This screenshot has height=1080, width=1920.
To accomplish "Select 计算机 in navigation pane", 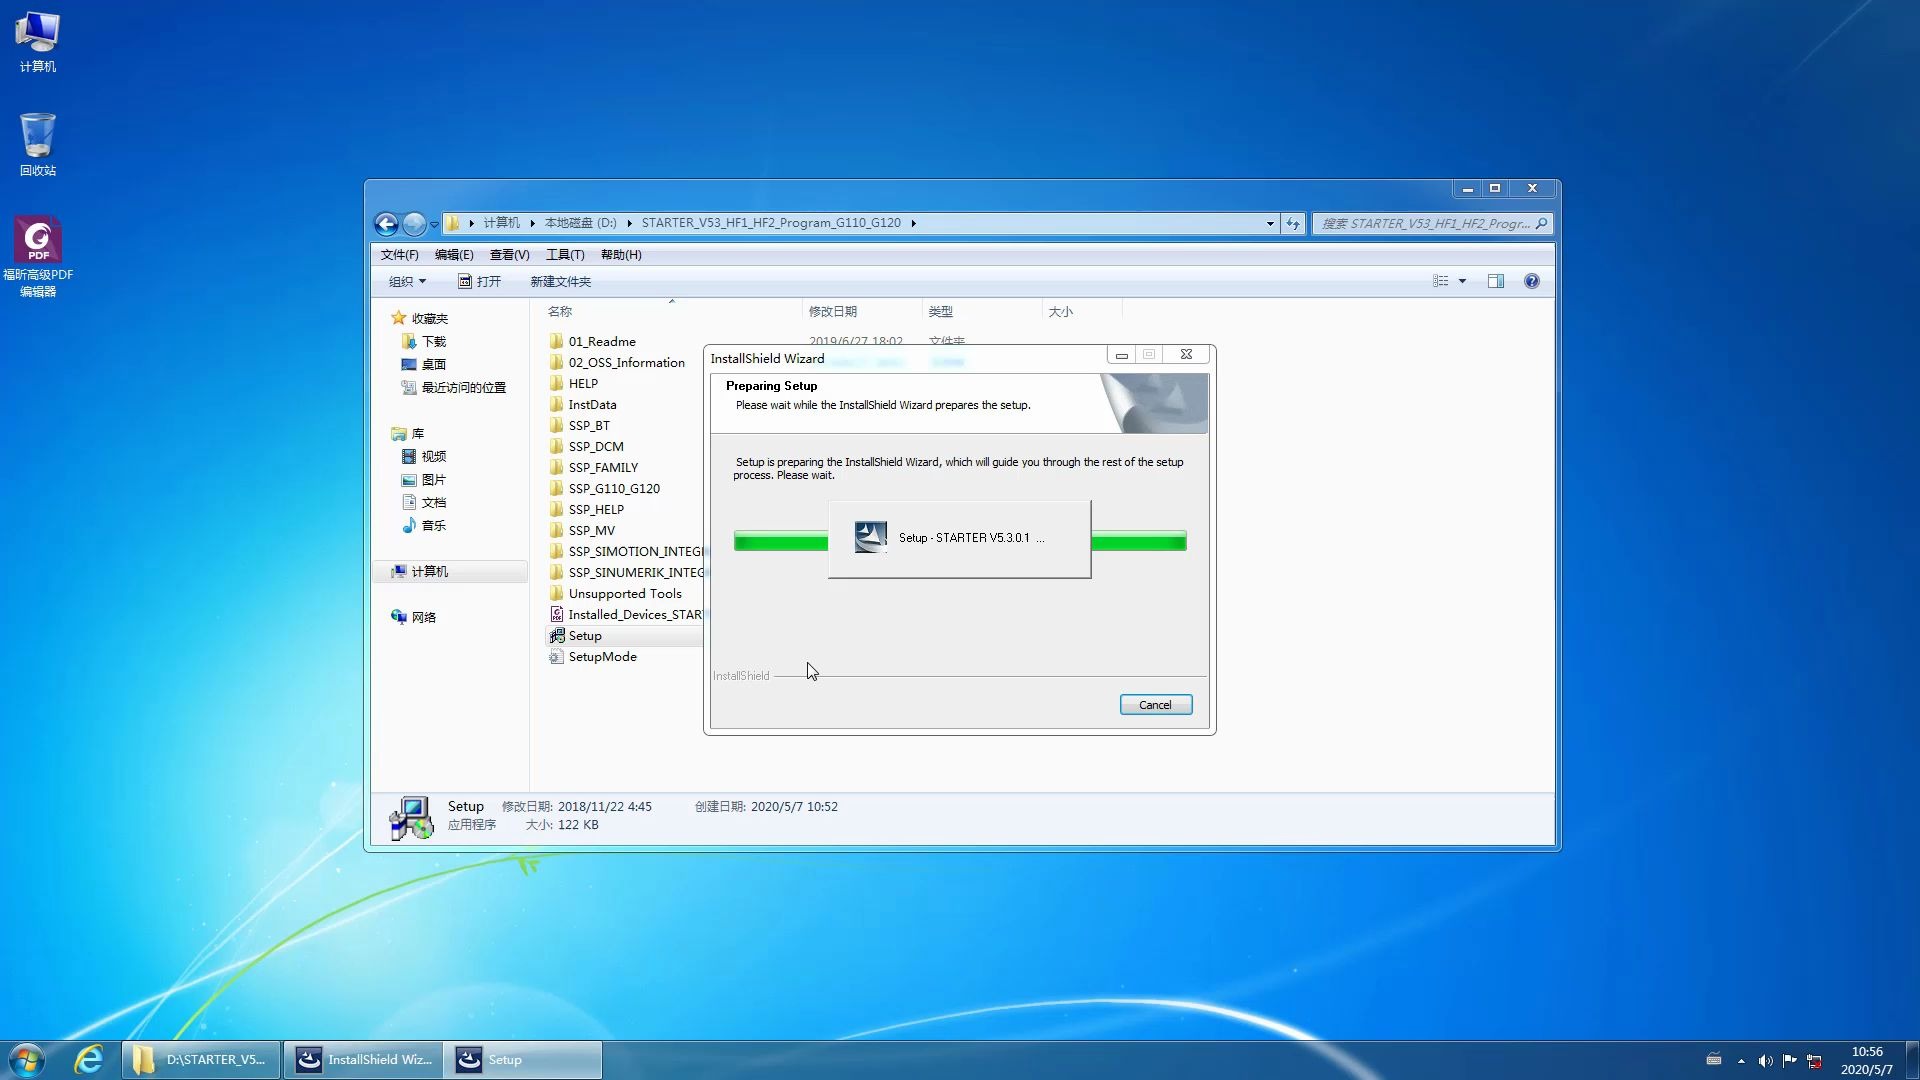I will pos(450,571).
